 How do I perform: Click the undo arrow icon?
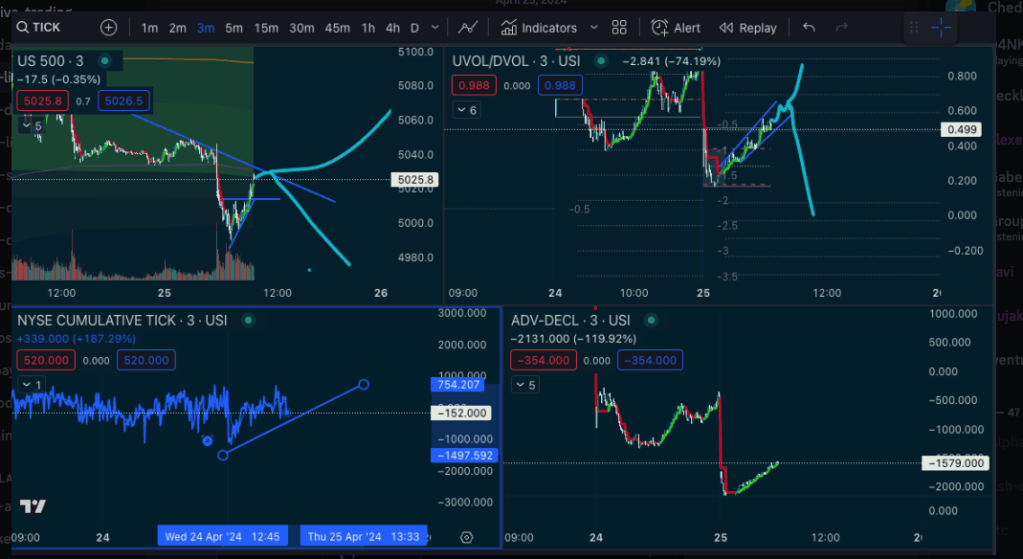click(x=809, y=28)
